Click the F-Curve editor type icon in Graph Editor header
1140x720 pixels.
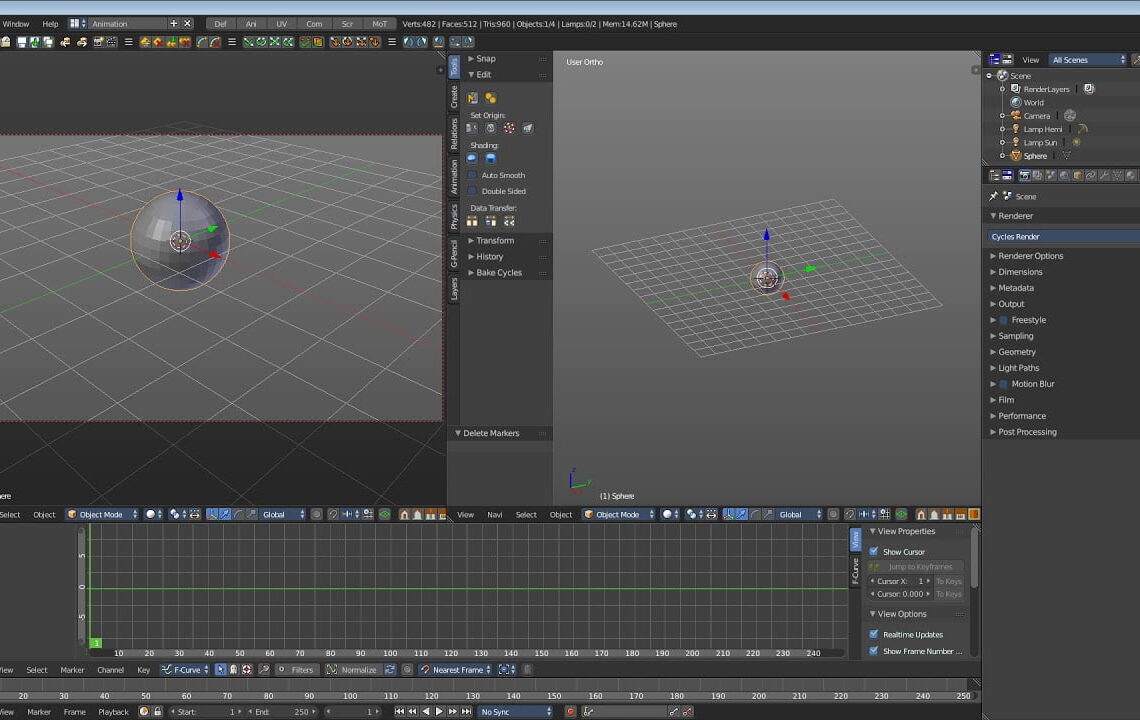point(166,669)
